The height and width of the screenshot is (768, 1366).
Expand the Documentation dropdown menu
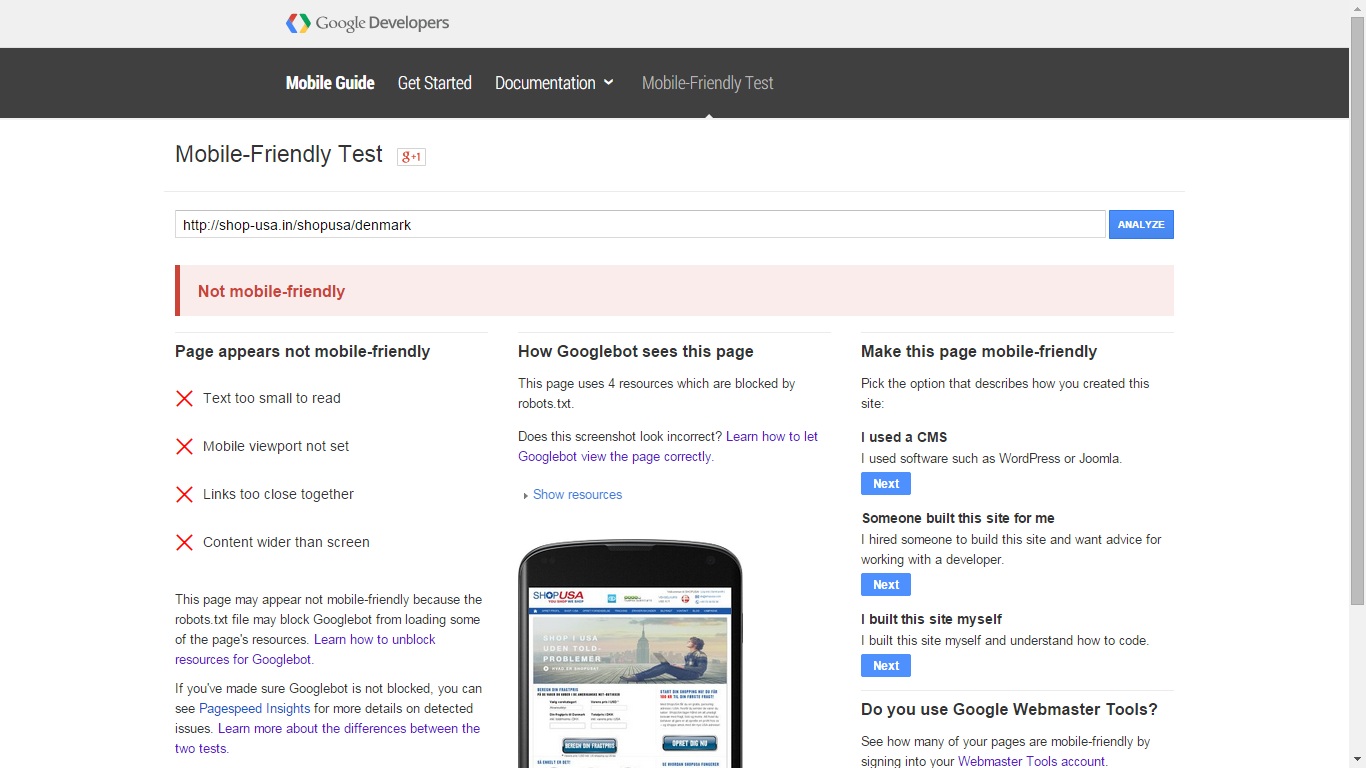pos(554,83)
